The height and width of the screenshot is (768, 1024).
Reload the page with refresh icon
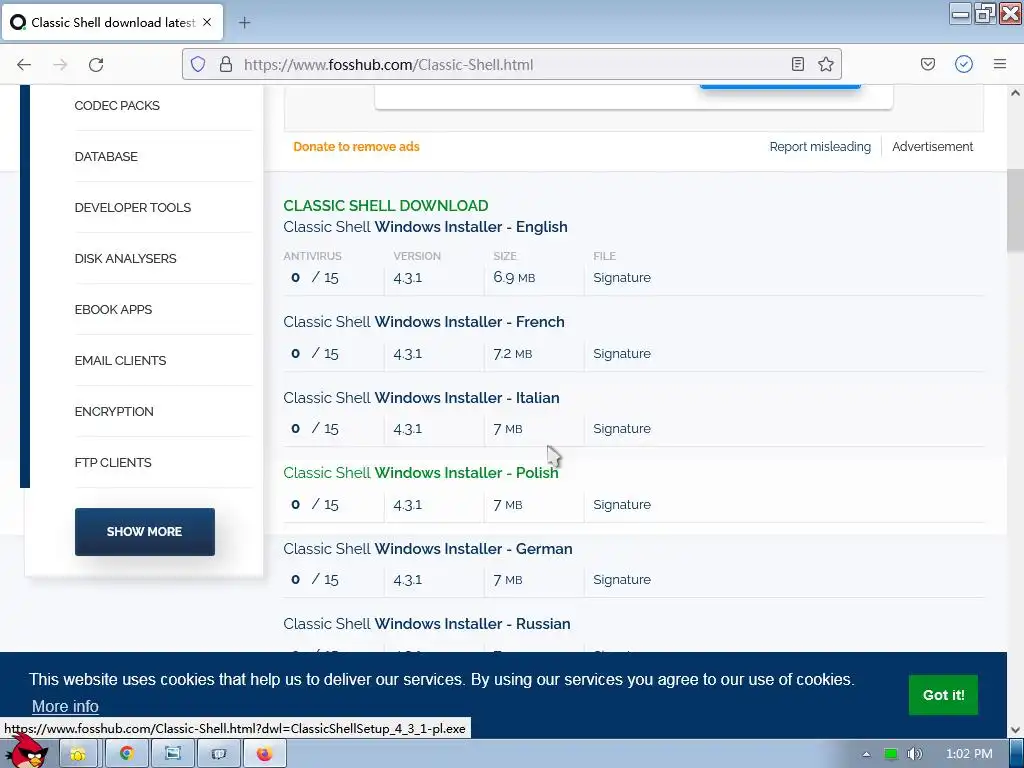[x=96, y=65]
